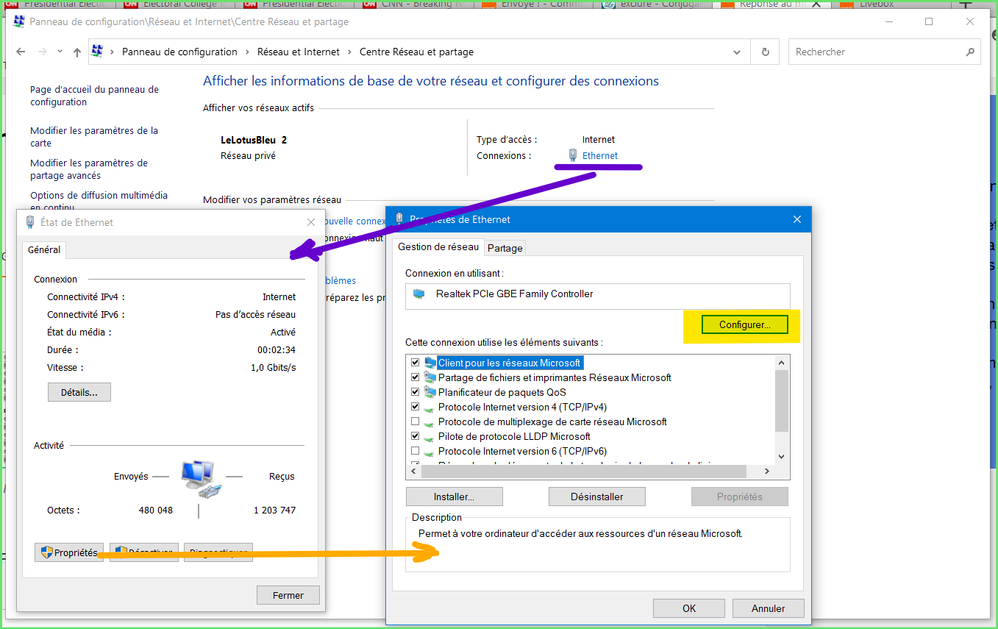Click the network computers activity icon

coord(198,477)
